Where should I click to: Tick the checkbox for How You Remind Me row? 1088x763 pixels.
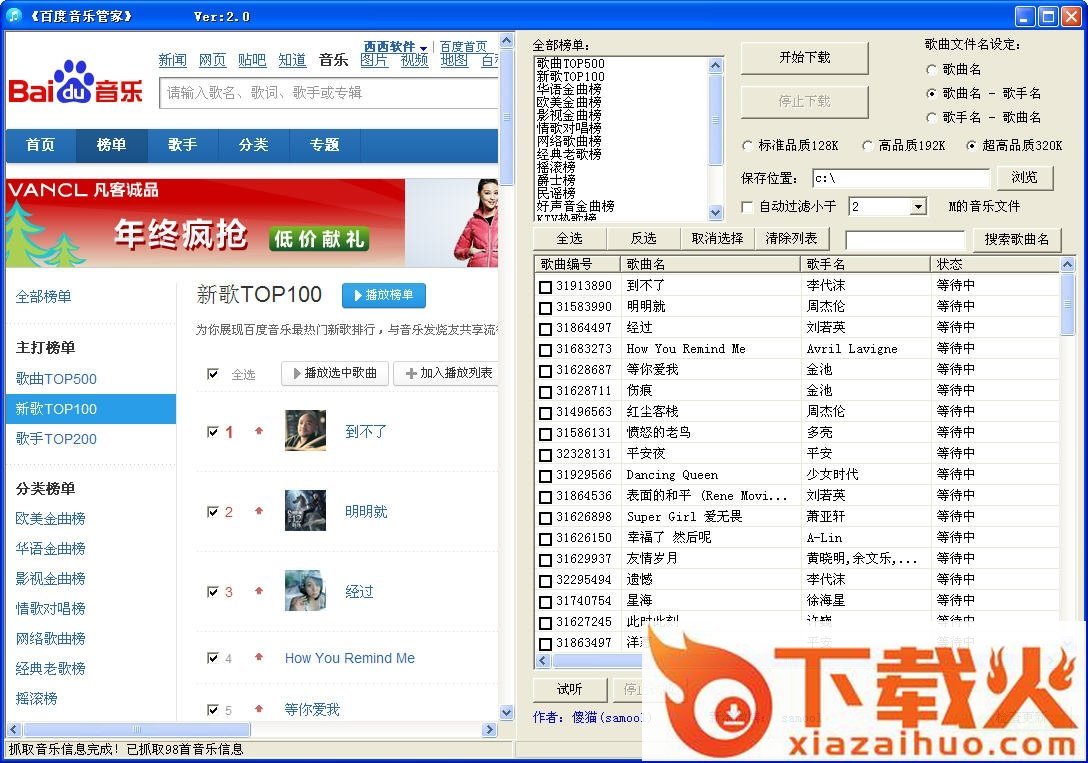click(x=545, y=350)
